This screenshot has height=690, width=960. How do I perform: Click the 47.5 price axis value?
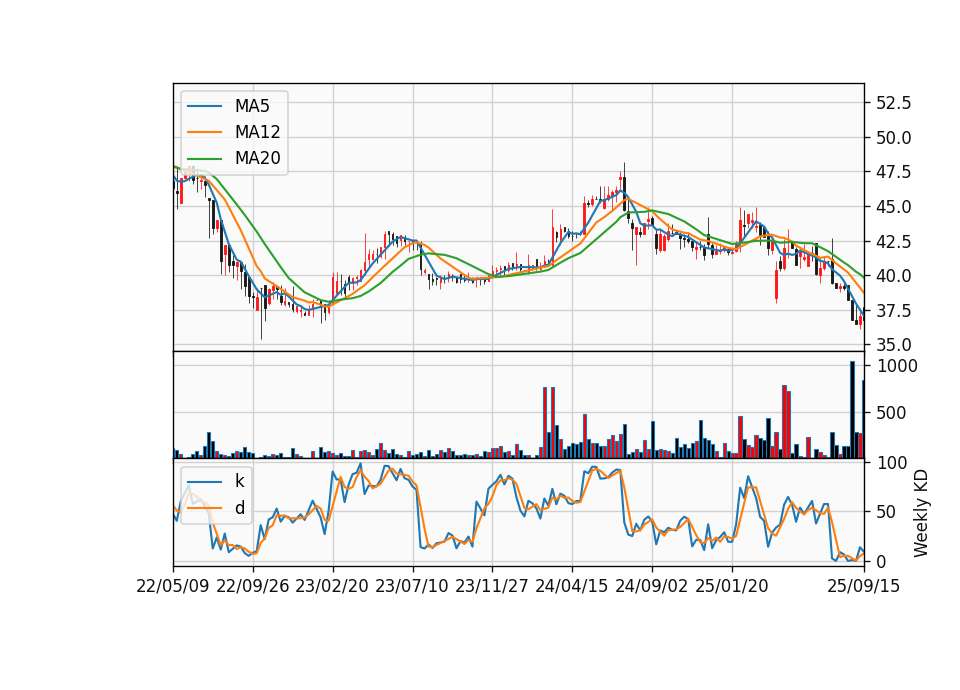click(893, 172)
